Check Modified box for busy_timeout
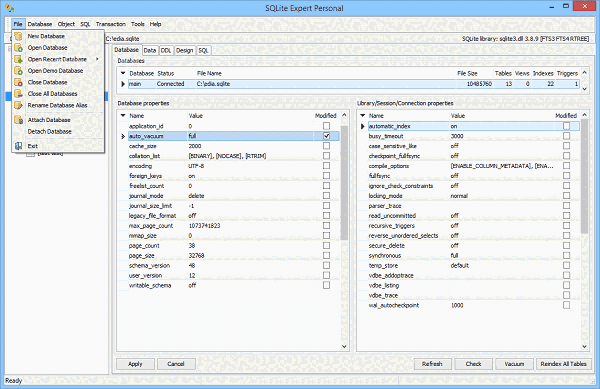The width and height of the screenshot is (600, 389). click(x=566, y=136)
